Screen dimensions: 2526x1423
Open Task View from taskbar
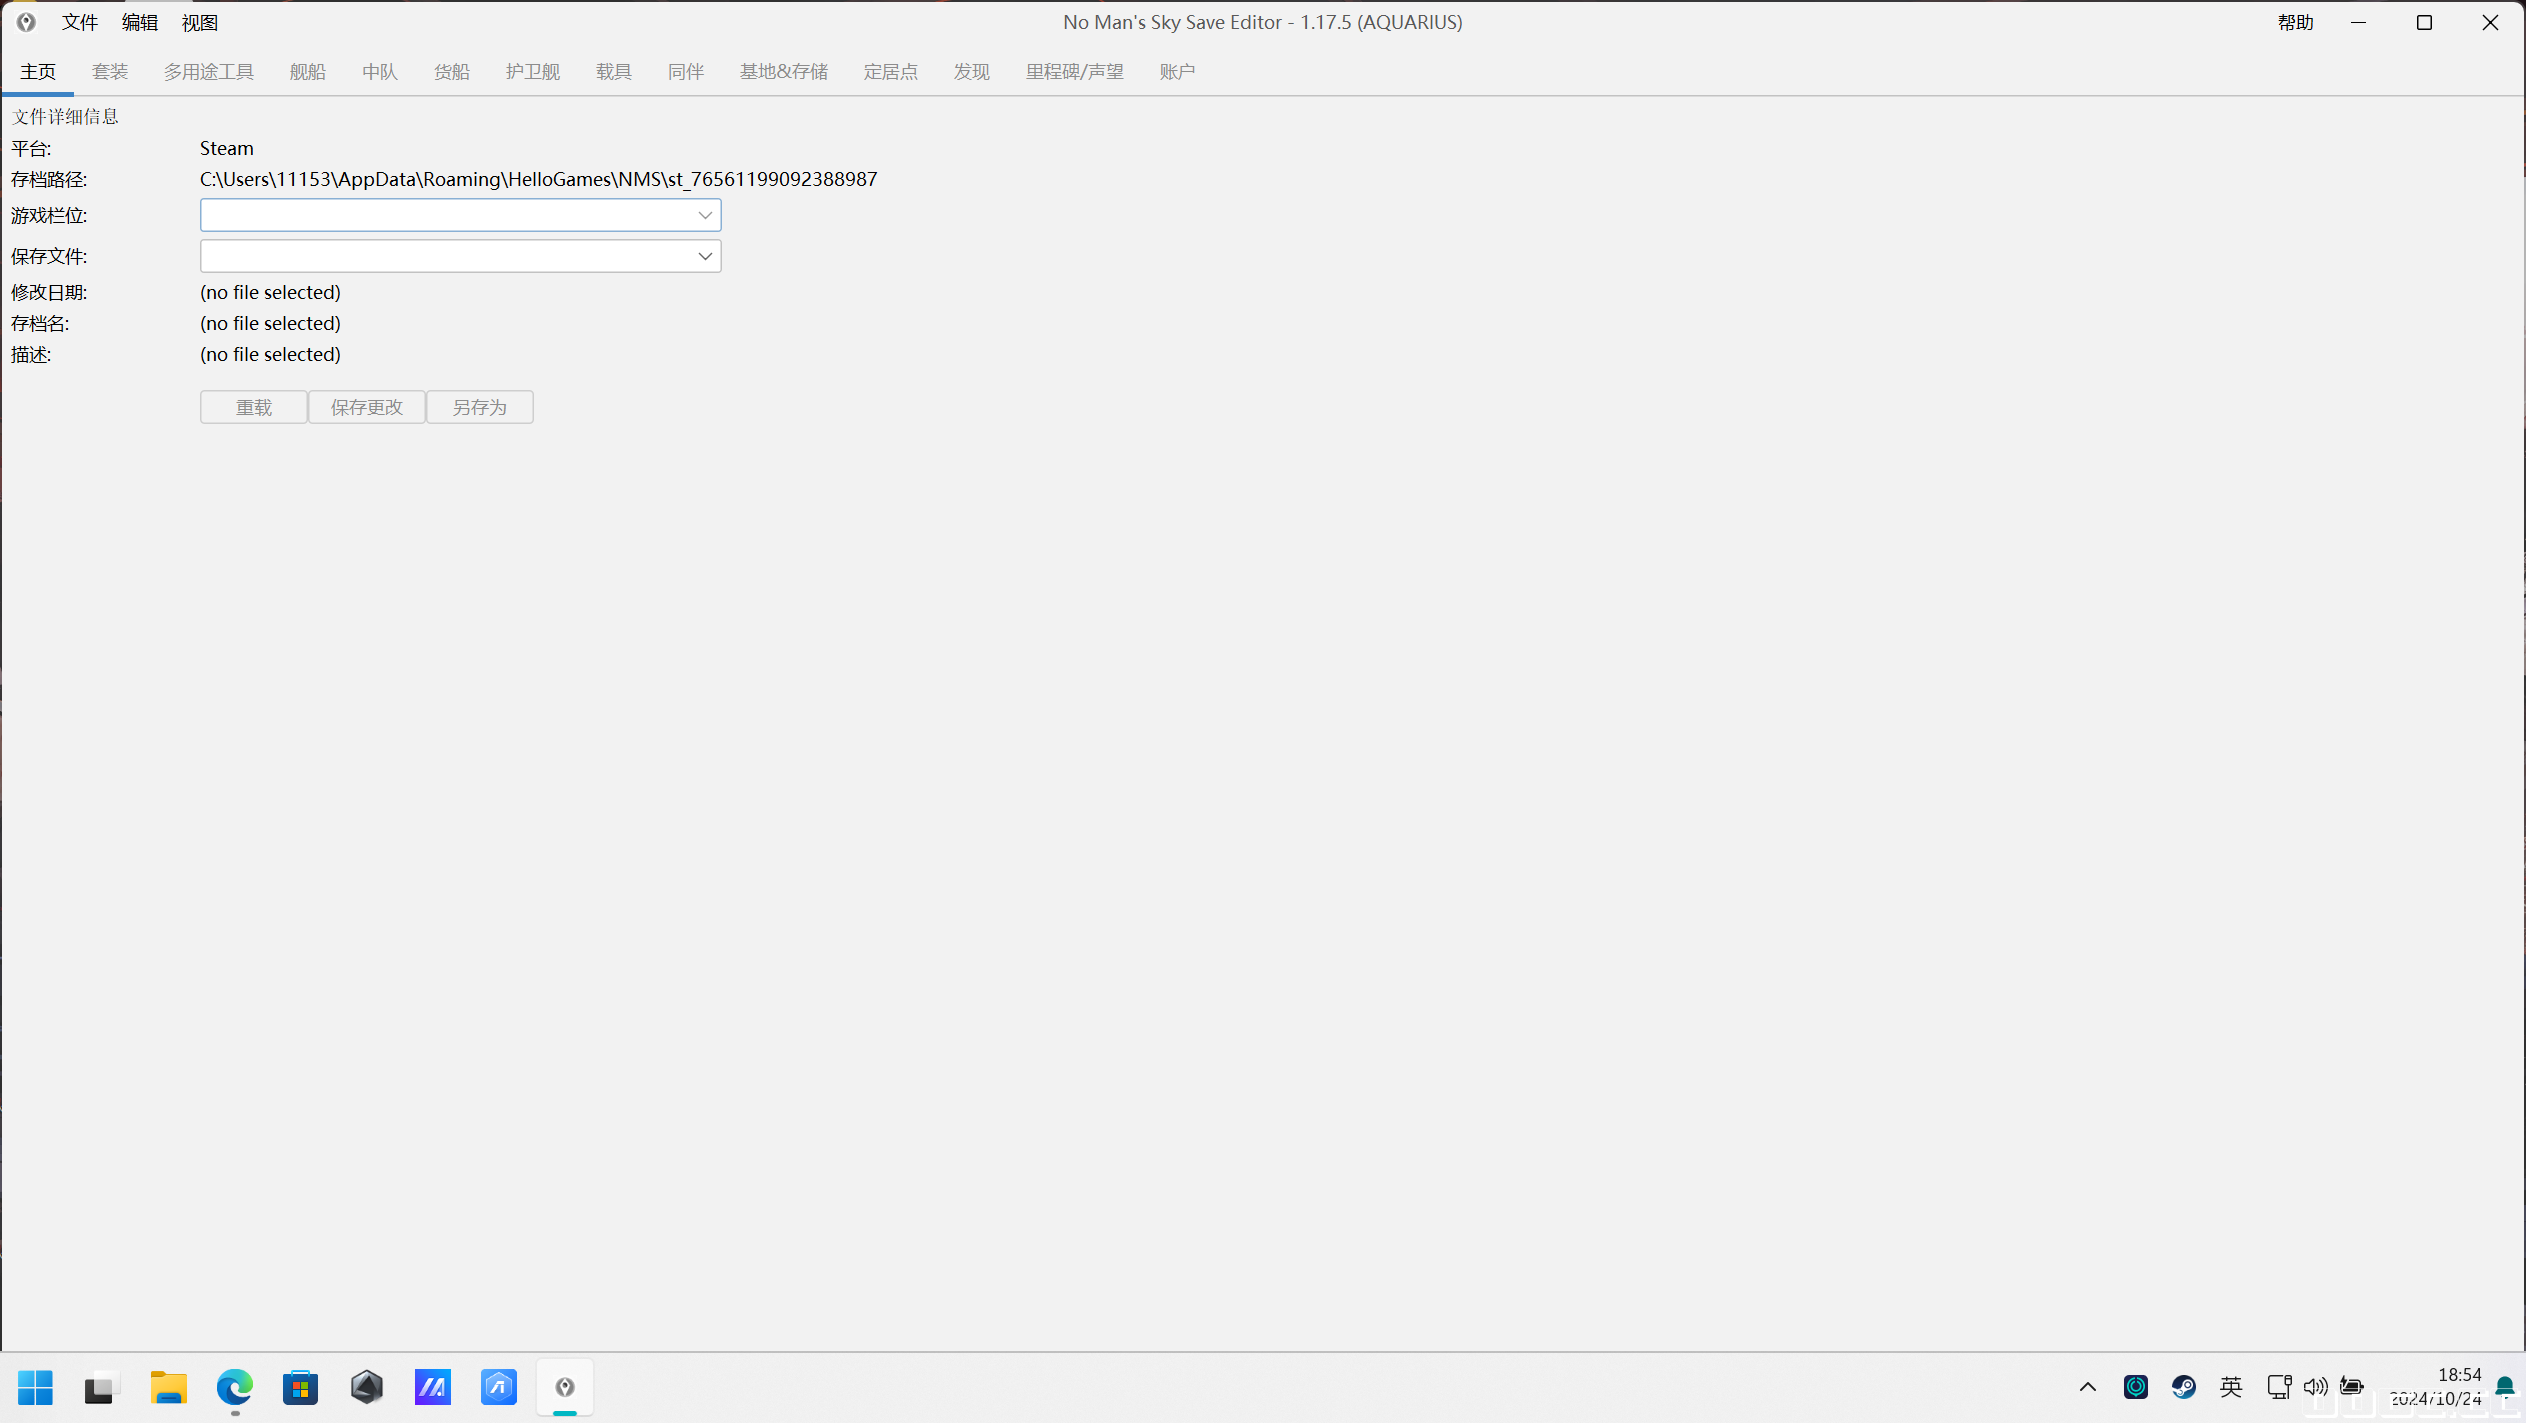tap(101, 1387)
